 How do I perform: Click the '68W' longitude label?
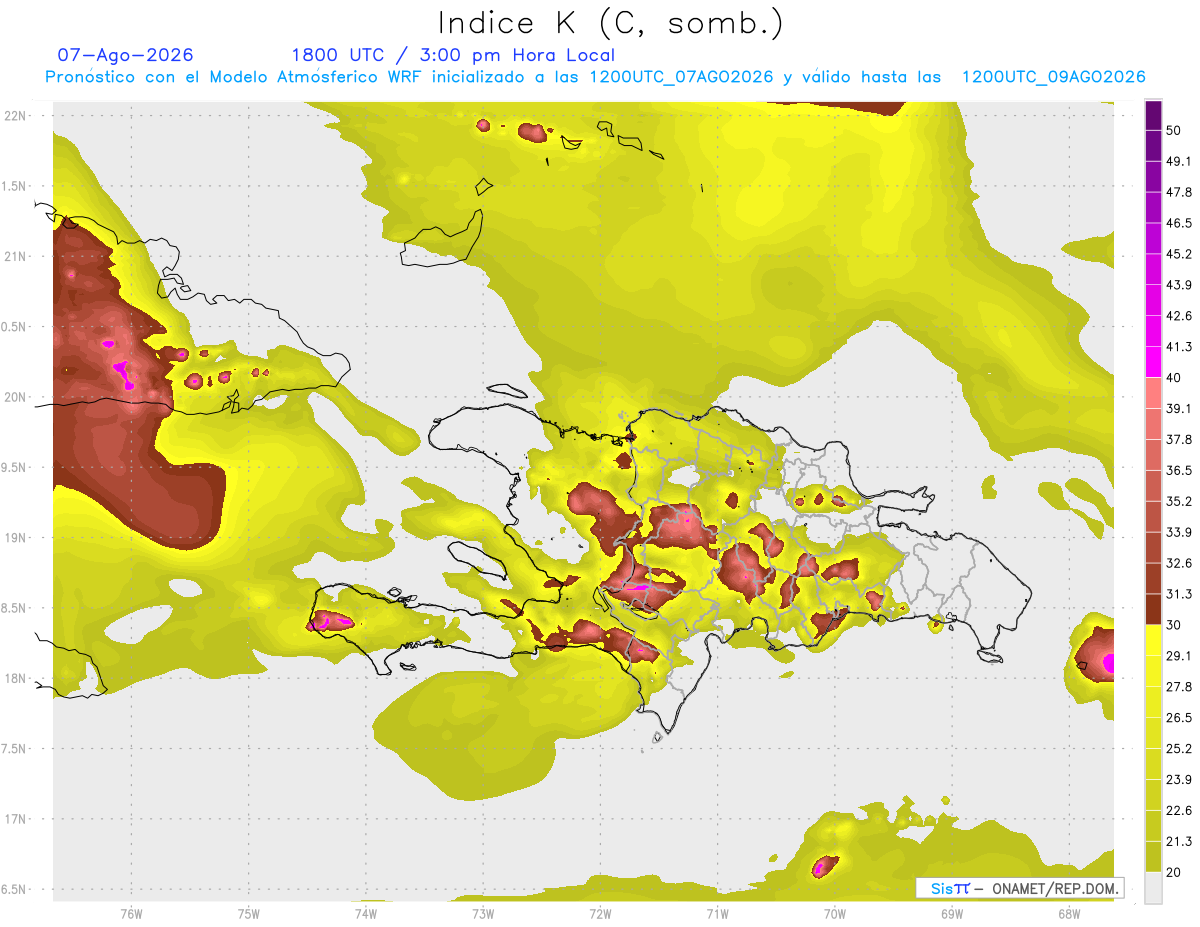tap(1069, 914)
